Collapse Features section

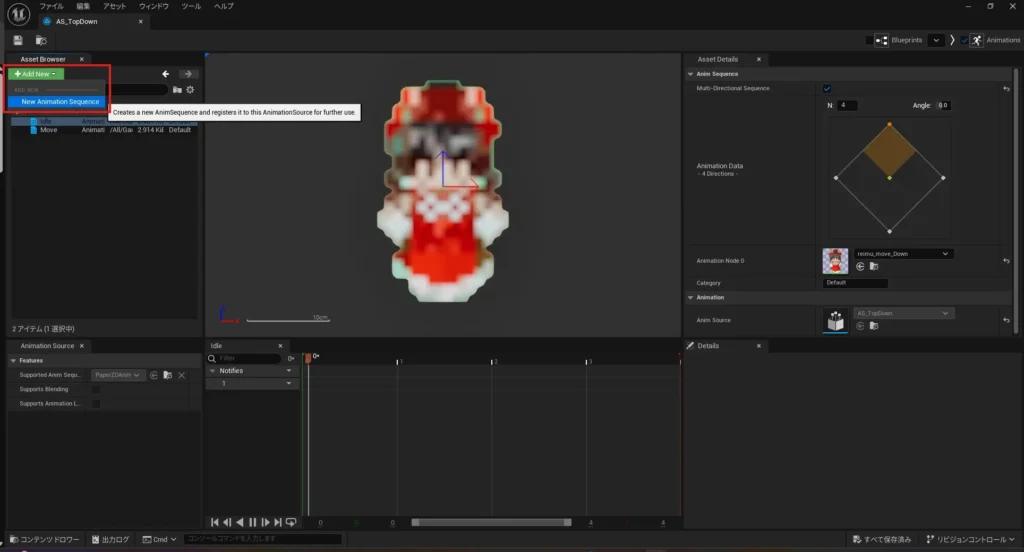(x=13, y=361)
